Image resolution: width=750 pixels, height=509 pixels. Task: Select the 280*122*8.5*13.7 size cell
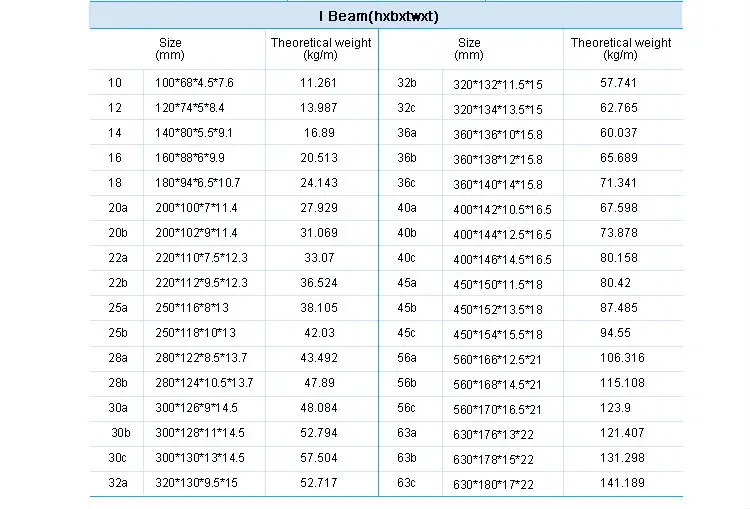pyautogui.click(x=199, y=357)
